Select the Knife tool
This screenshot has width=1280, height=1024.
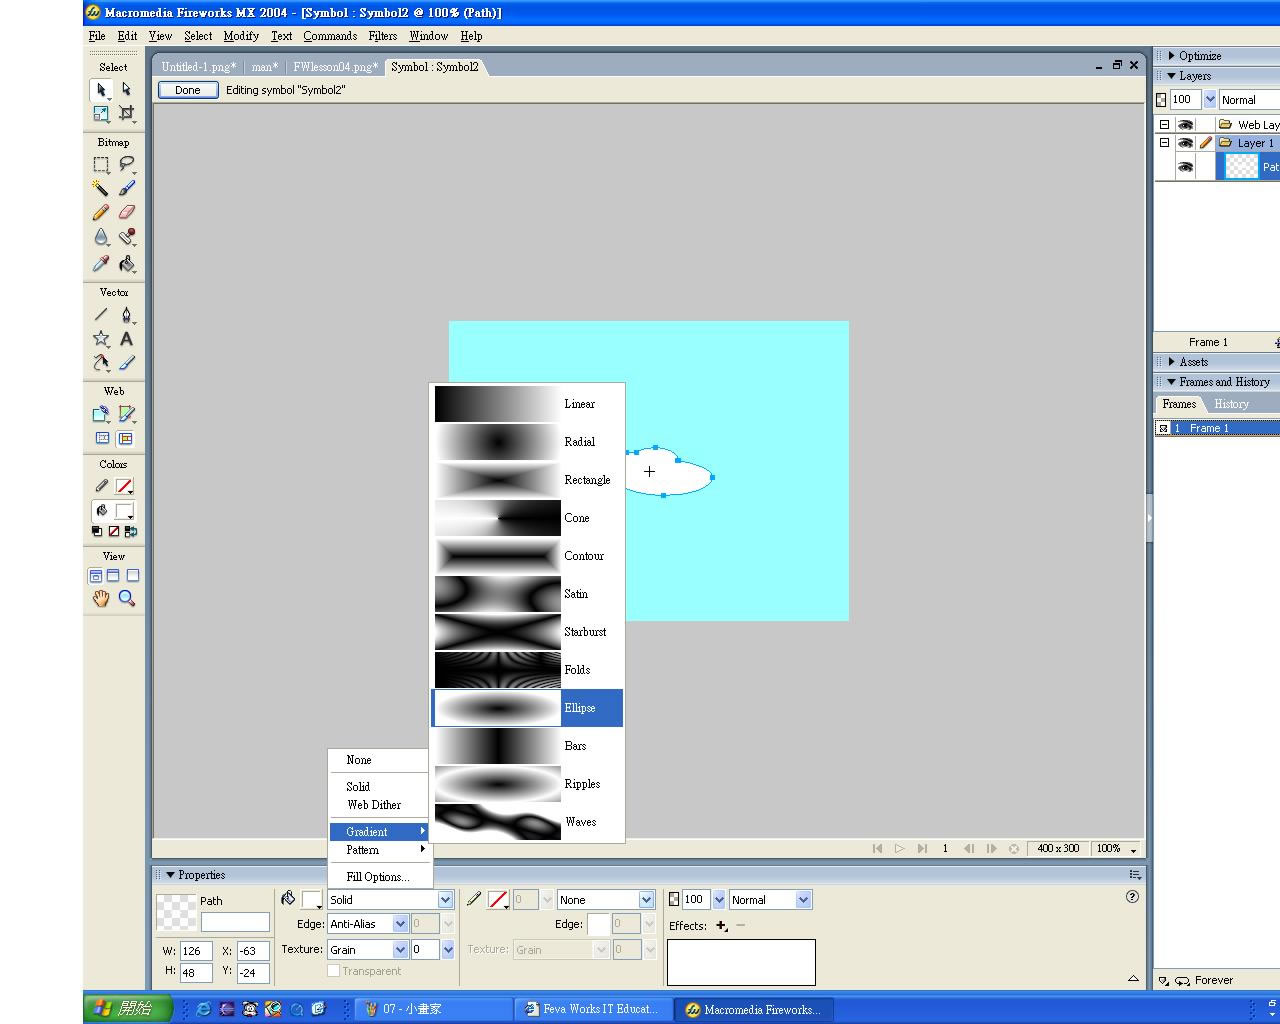pyautogui.click(x=126, y=363)
